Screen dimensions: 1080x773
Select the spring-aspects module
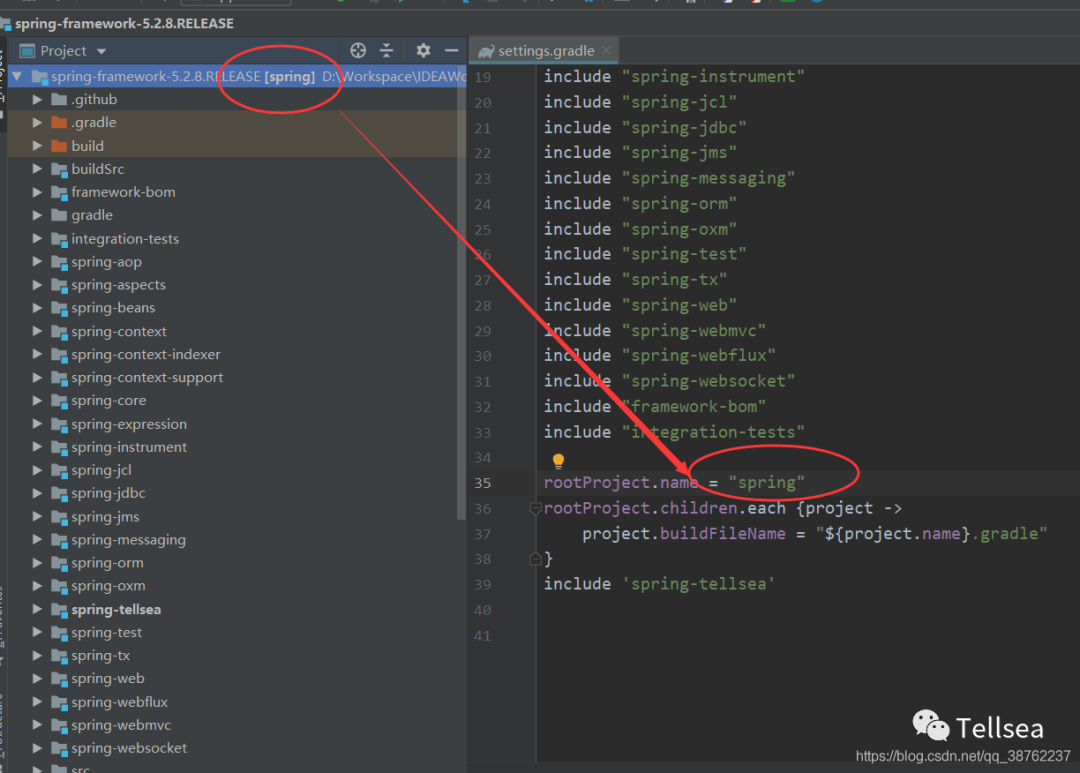(x=118, y=285)
